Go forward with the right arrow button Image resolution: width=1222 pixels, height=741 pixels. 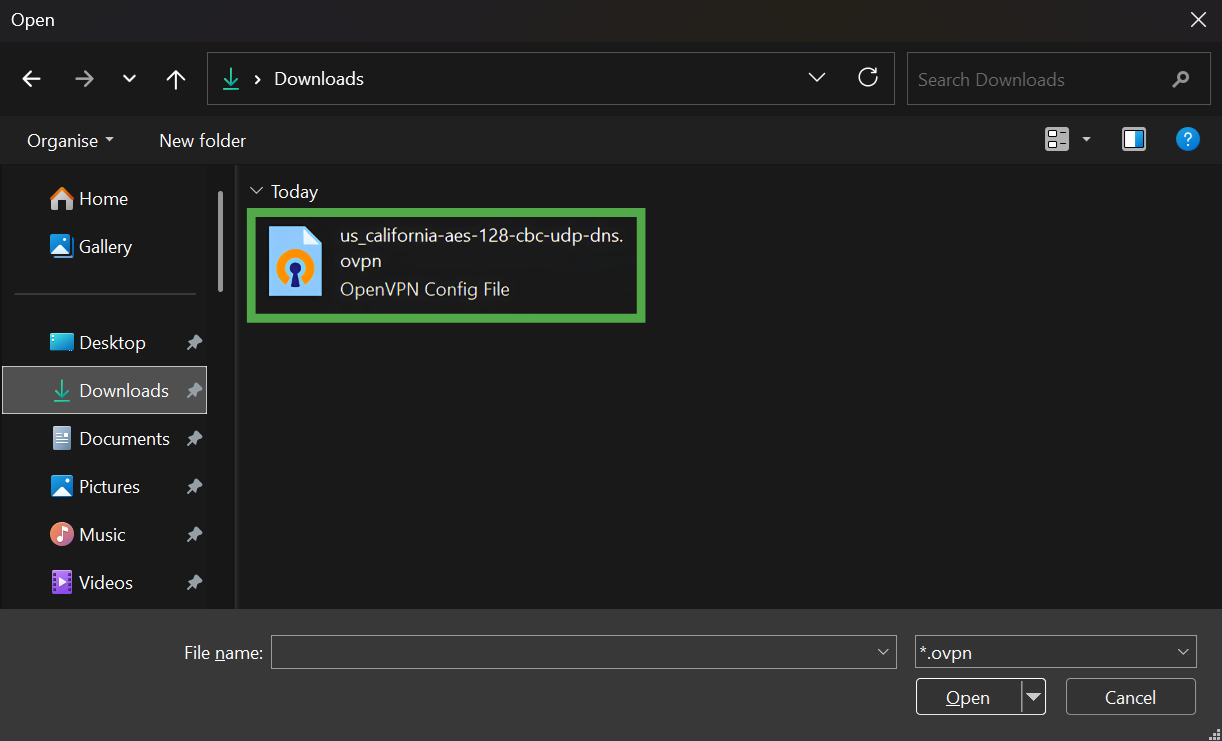point(84,79)
